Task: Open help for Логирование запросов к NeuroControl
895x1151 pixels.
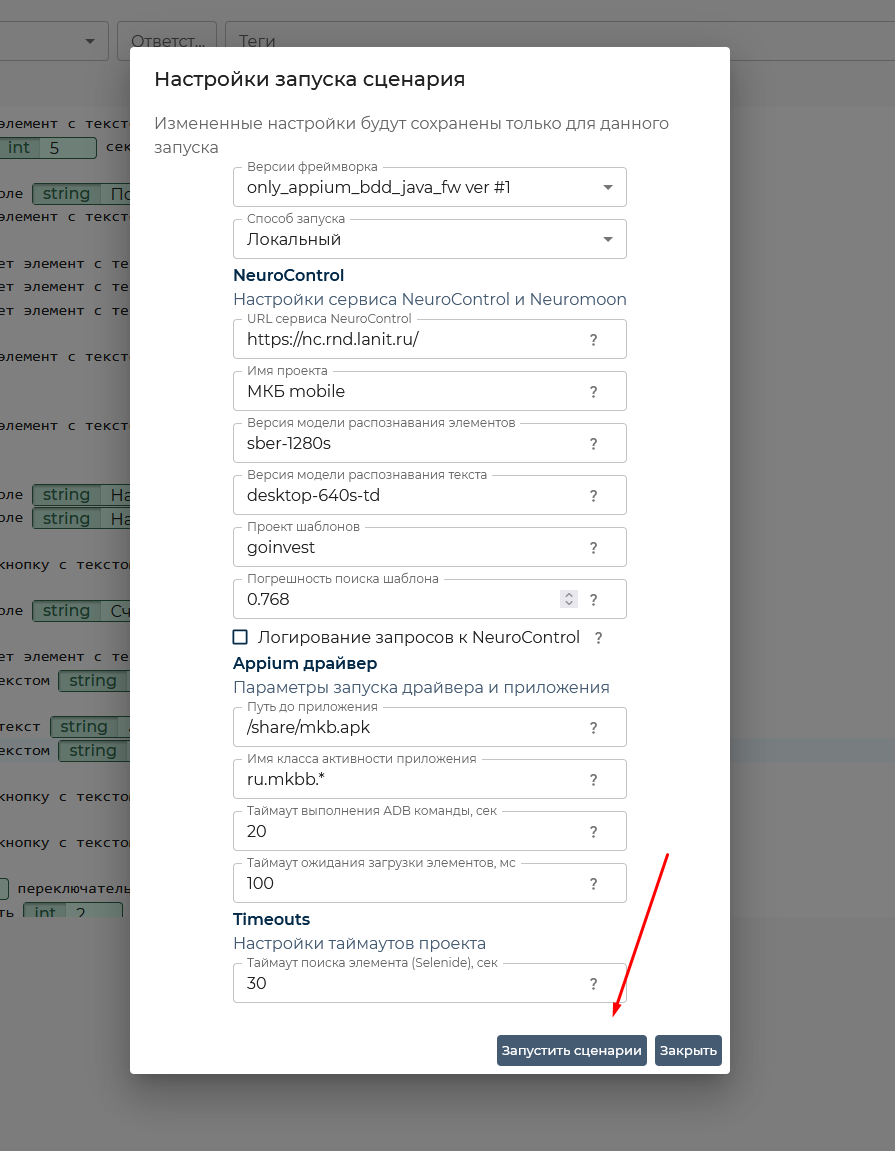Action: (598, 638)
